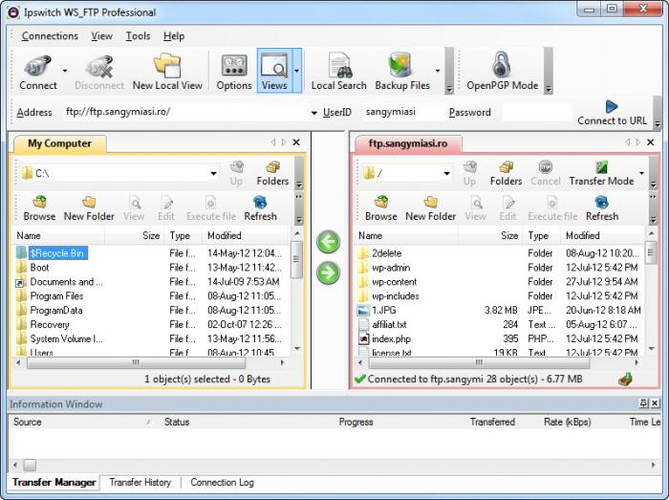The width and height of the screenshot is (669, 500).
Task: Click the Disconnect toolbar icon
Action: pyautogui.click(x=99, y=72)
